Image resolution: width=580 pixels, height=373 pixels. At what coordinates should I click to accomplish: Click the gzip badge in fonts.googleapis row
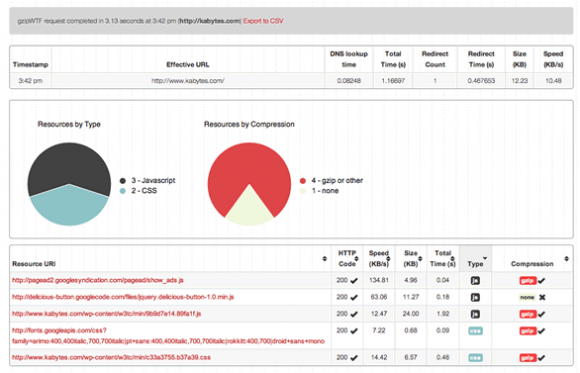(528, 331)
